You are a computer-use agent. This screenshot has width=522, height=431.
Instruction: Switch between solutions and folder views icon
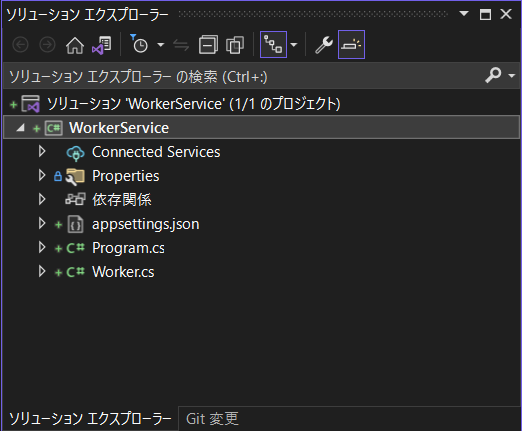tap(102, 45)
